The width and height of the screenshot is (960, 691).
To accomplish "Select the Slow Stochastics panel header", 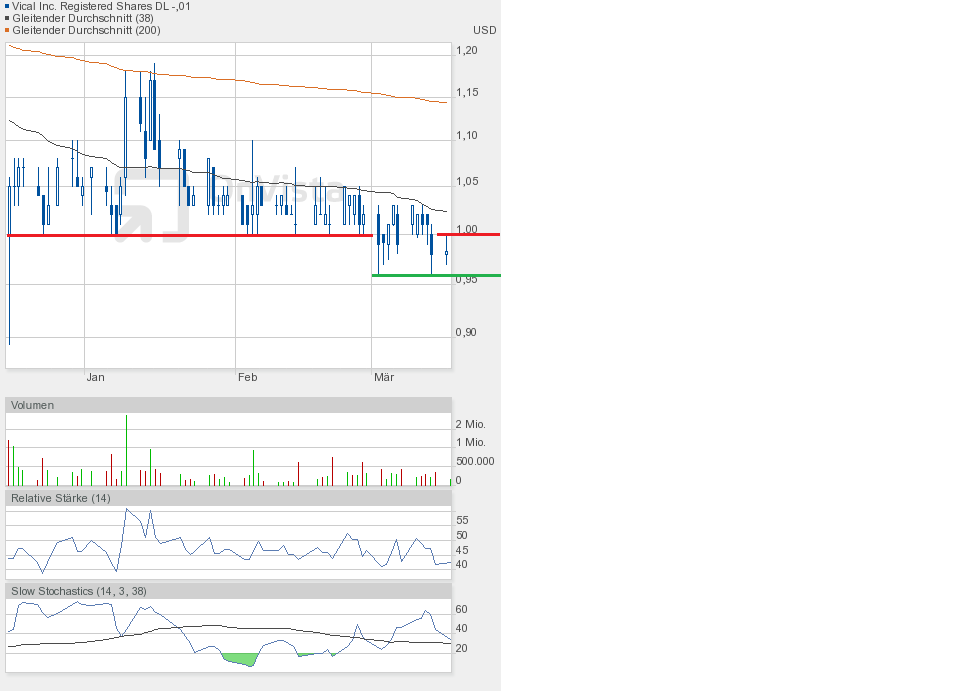I will (x=79, y=591).
